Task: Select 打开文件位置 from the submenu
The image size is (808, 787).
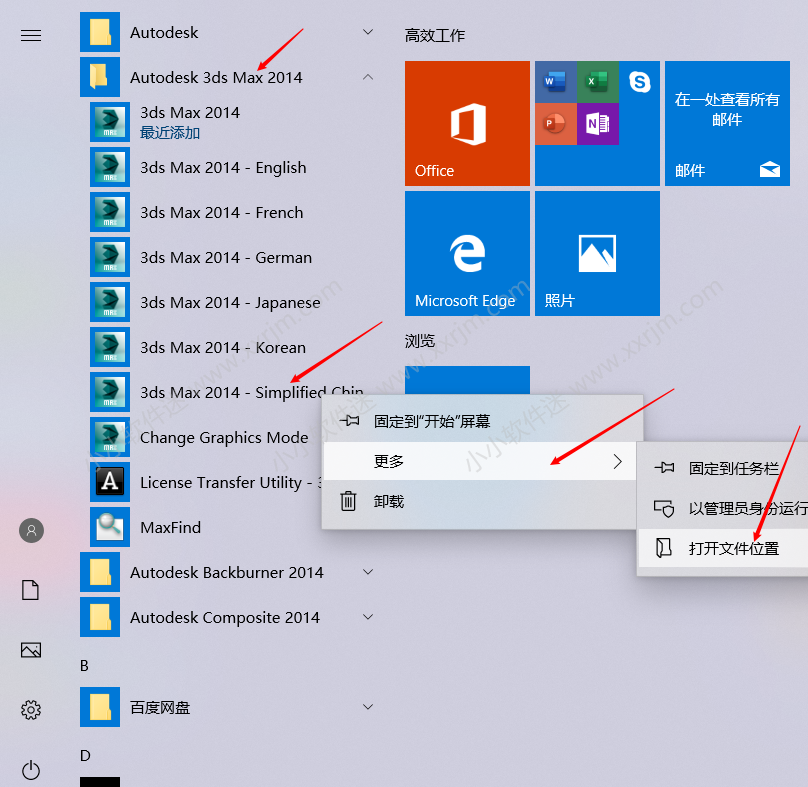Action: pyautogui.click(x=733, y=548)
